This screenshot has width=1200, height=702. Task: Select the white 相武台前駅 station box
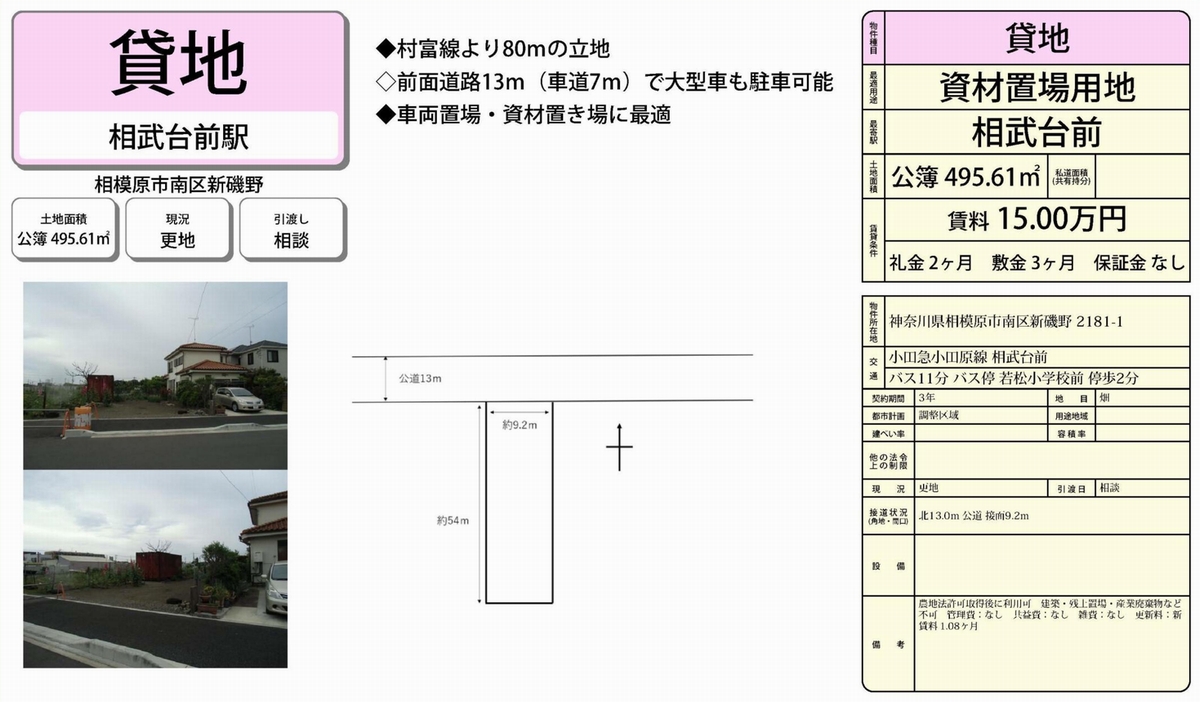point(180,135)
